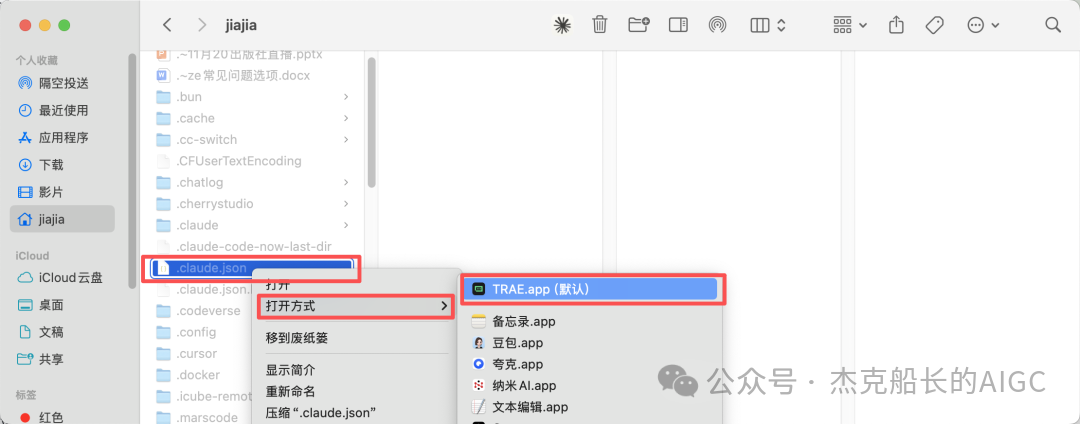This screenshot has height=424, width=1080.
Task: Open 影片 in the sidebar
Action: (63, 192)
